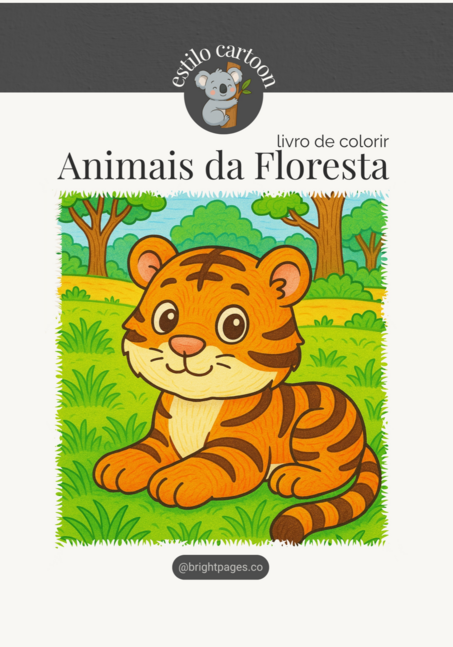Click the large tree trunk on right

[328, 236]
